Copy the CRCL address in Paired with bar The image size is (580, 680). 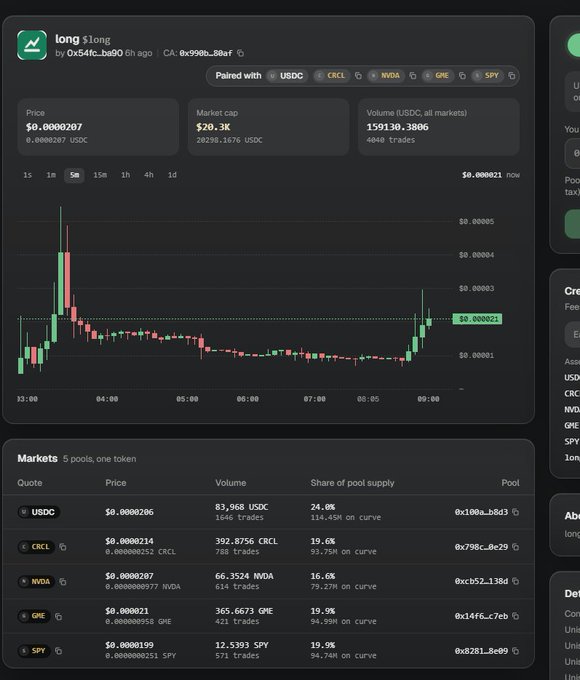click(x=358, y=75)
